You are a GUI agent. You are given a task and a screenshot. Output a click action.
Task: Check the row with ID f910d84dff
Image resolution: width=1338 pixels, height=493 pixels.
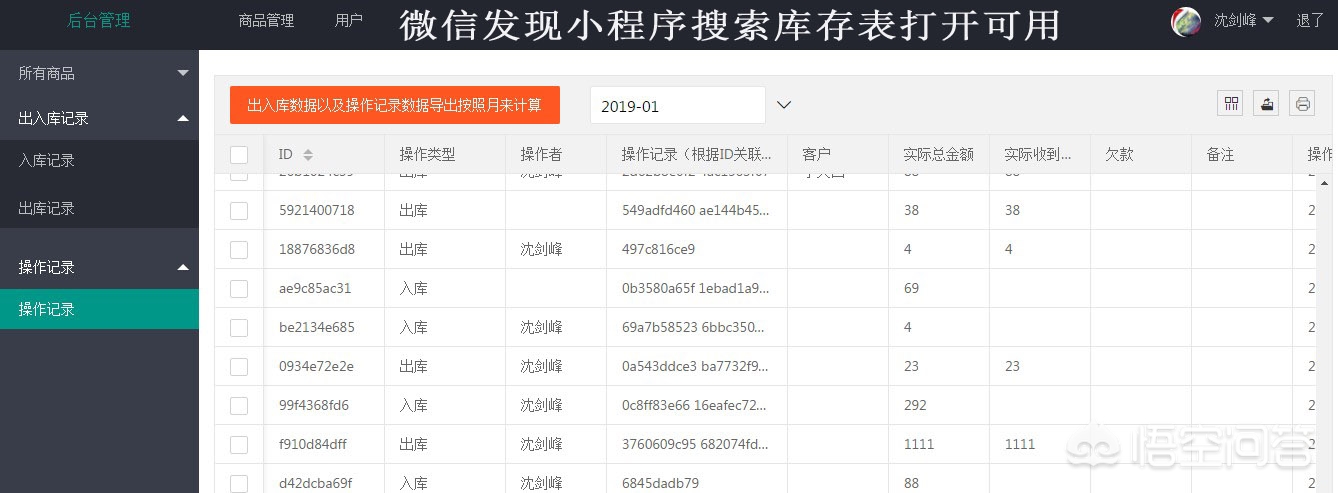click(239, 444)
